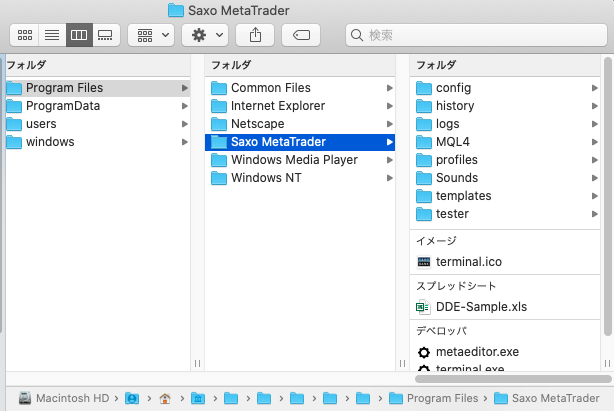The width and height of the screenshot is (614, 411).
Task: Click the Edit Tags button
Action: [301, 35]
